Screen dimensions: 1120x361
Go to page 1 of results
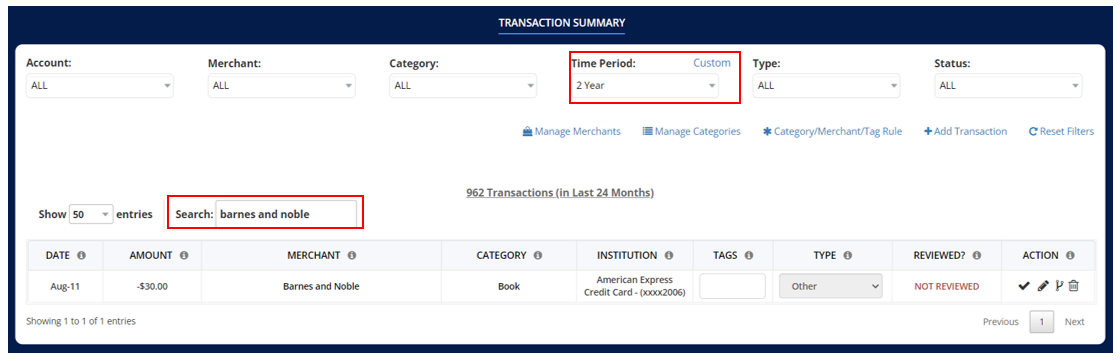1041,322
